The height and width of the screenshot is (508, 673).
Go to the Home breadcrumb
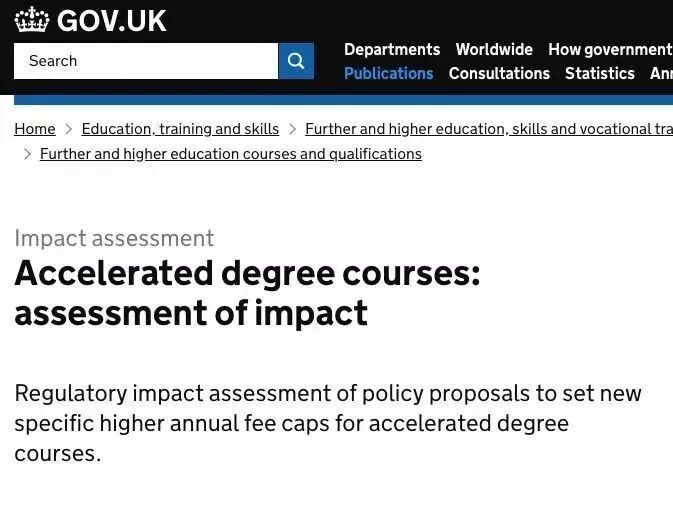click(x=35, y=129)
